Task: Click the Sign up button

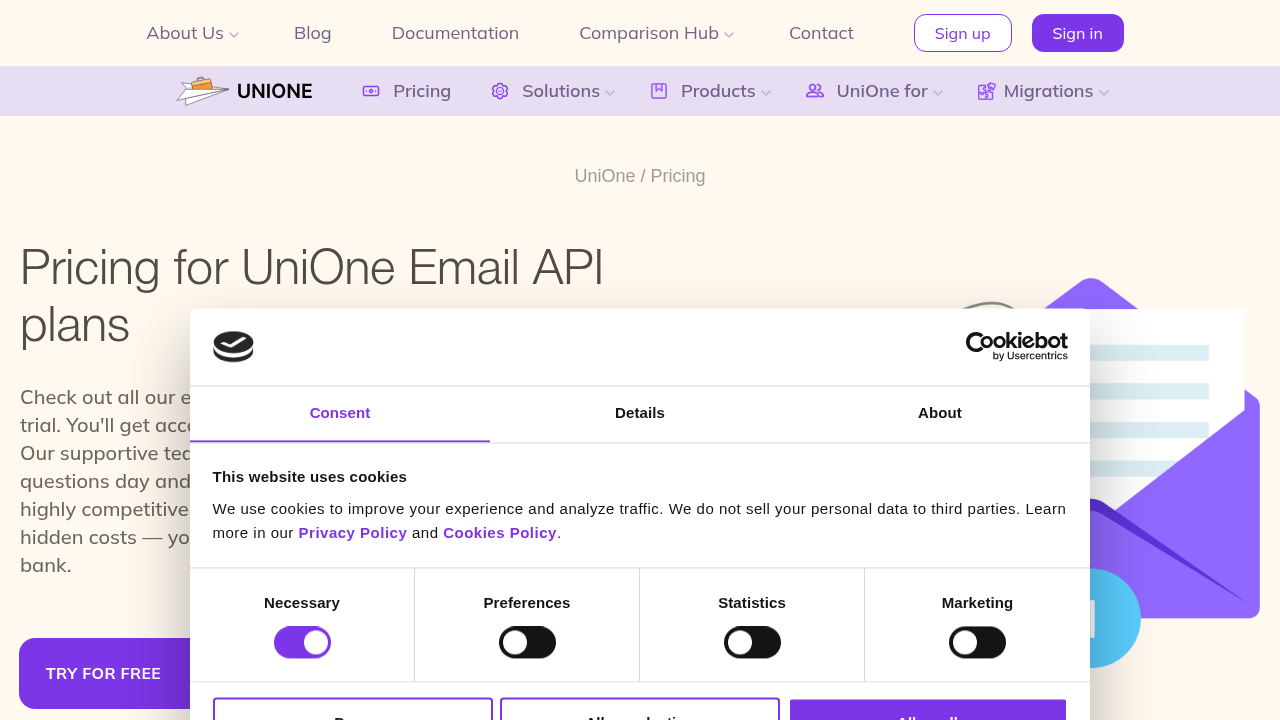Action: [x=962, y=33]
